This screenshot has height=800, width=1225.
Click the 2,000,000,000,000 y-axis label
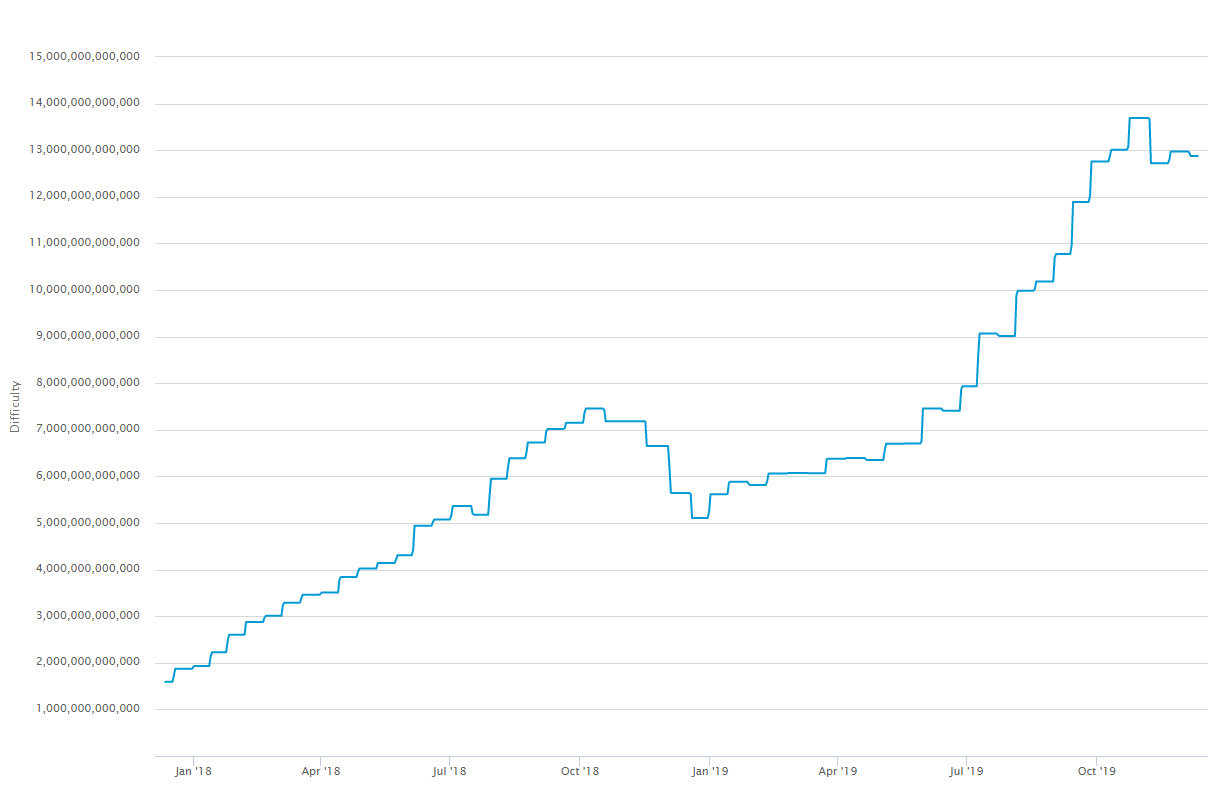(x=88, y=663)
